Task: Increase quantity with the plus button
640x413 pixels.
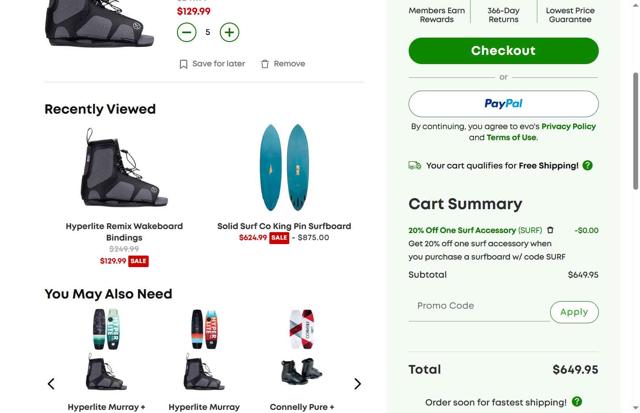Action: click(229, 32)
